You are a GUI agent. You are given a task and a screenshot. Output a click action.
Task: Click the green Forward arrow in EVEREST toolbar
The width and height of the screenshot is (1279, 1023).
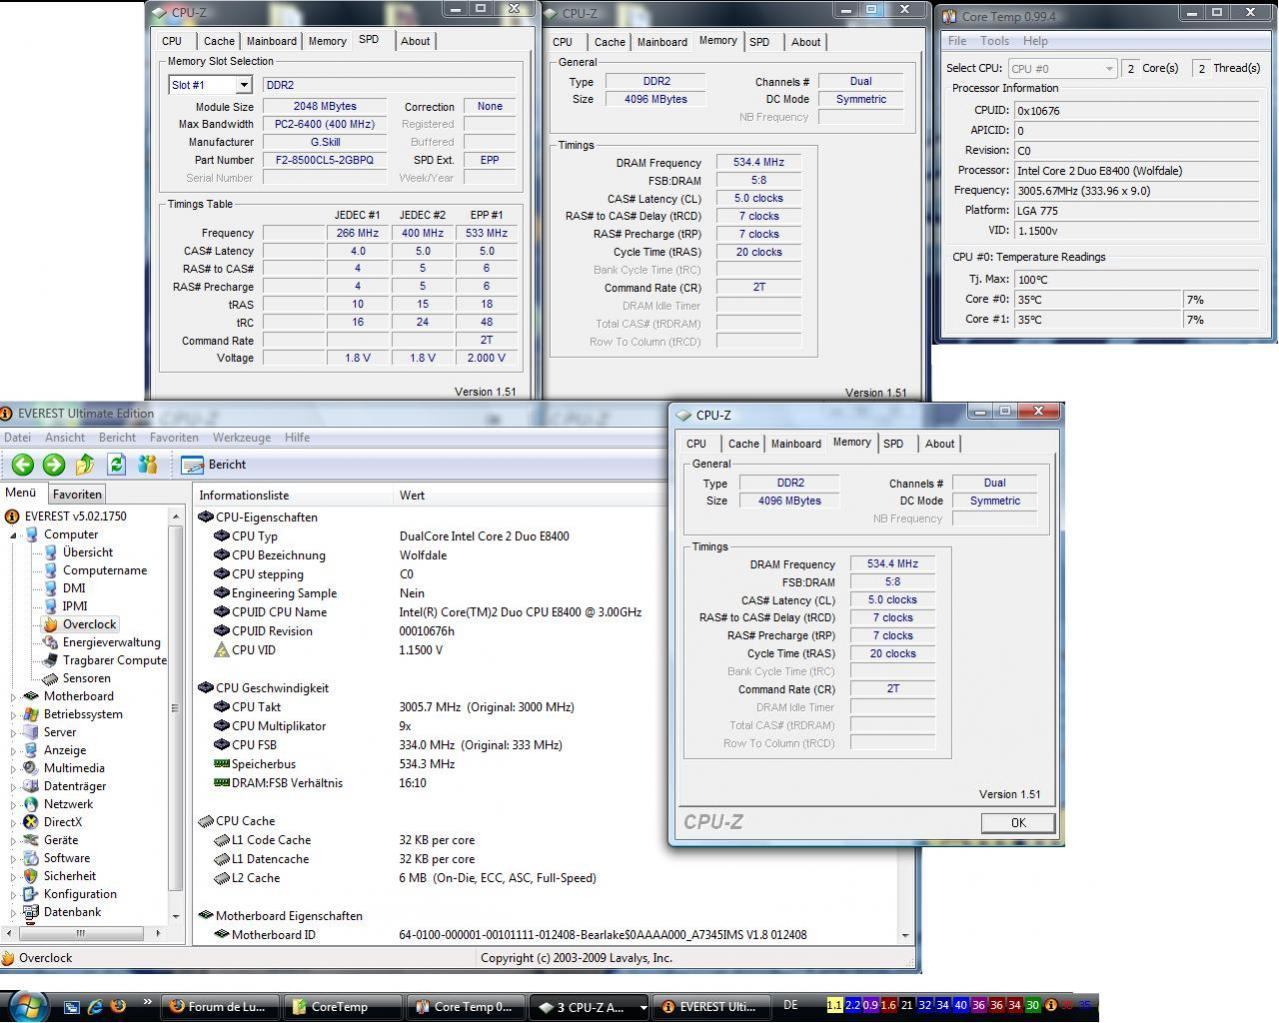[54, 464]
